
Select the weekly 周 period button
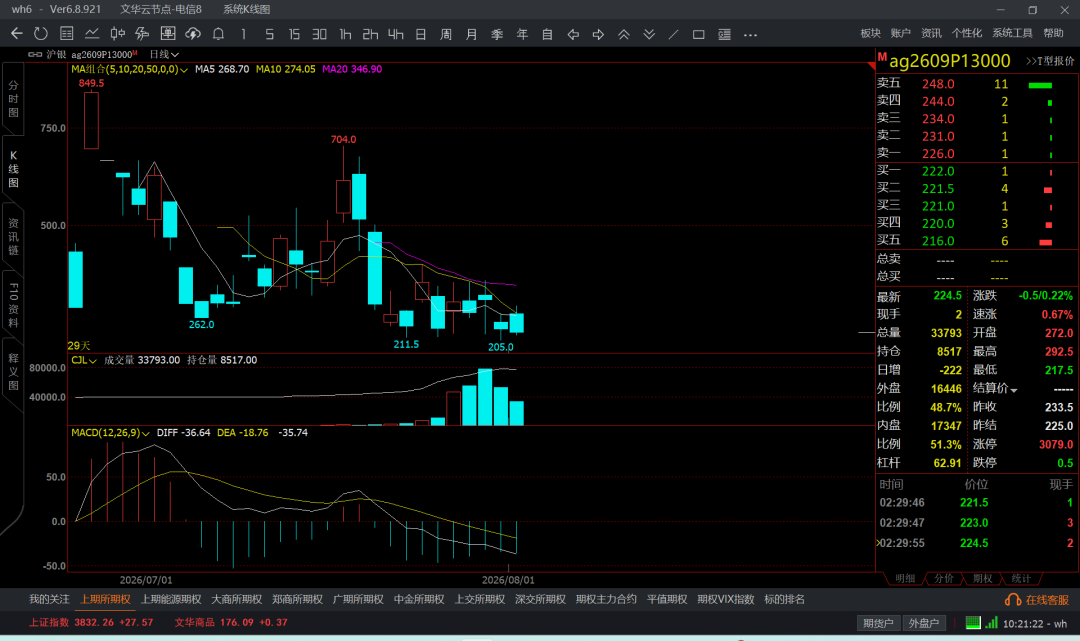446,34
